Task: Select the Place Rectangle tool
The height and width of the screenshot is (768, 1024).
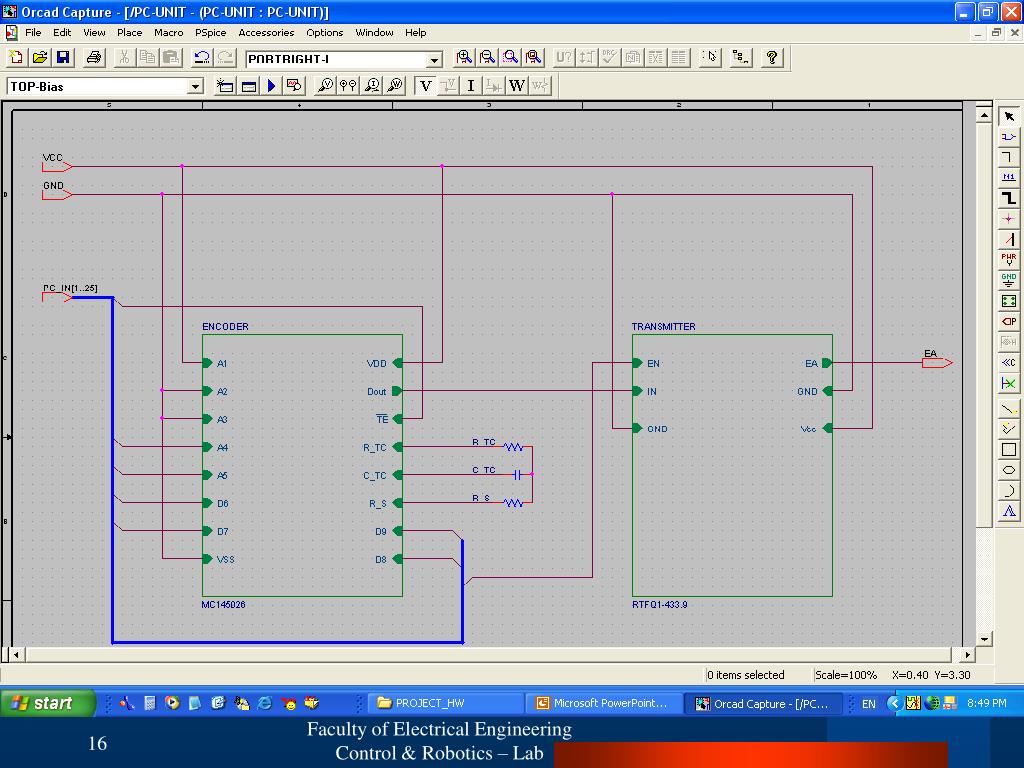Action: click(x=1009, y=450)
